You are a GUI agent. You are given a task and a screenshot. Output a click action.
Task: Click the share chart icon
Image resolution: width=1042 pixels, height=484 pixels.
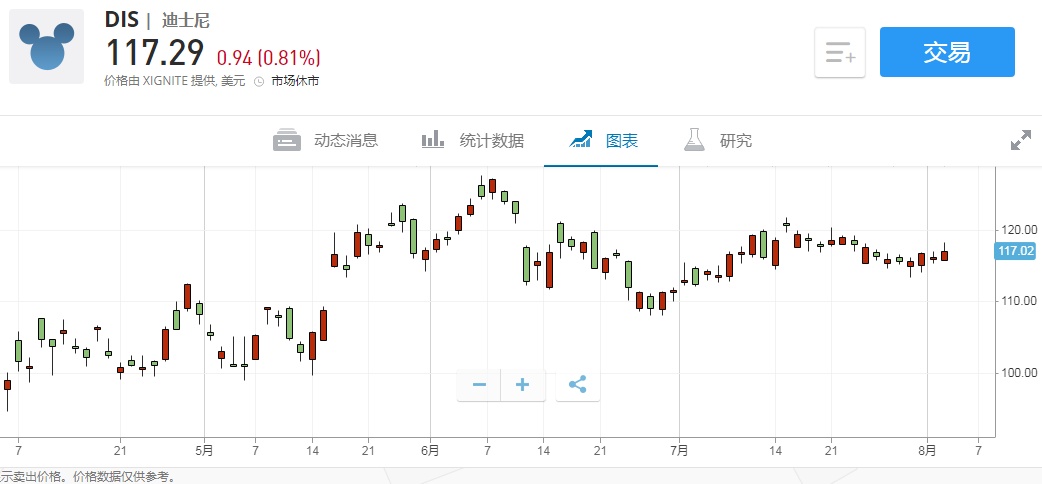[x=578, y=385]
